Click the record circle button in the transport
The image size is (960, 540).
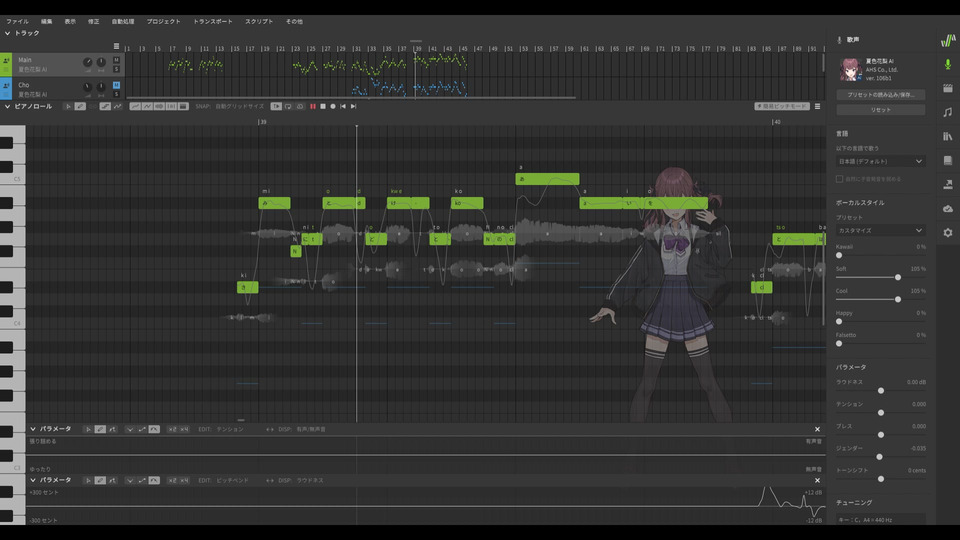pos(333,107)
